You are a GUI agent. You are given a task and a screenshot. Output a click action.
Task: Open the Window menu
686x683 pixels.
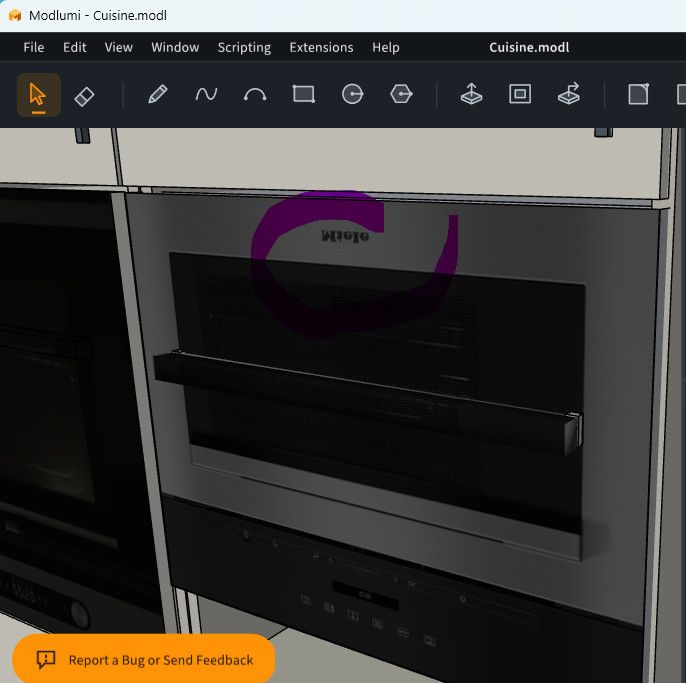(x=175, y=47)
